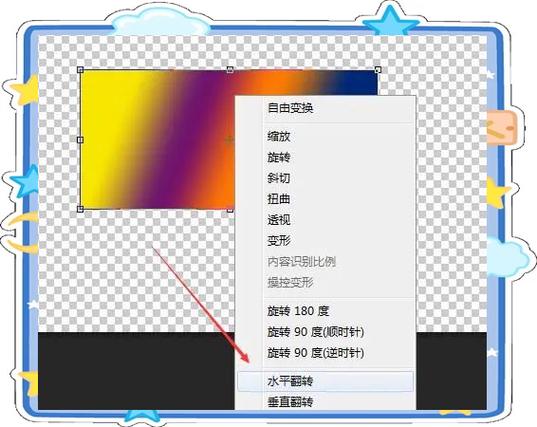Pick 斜切 from the context menu
This screenshot has width=537, height=427.
point(325,178)
